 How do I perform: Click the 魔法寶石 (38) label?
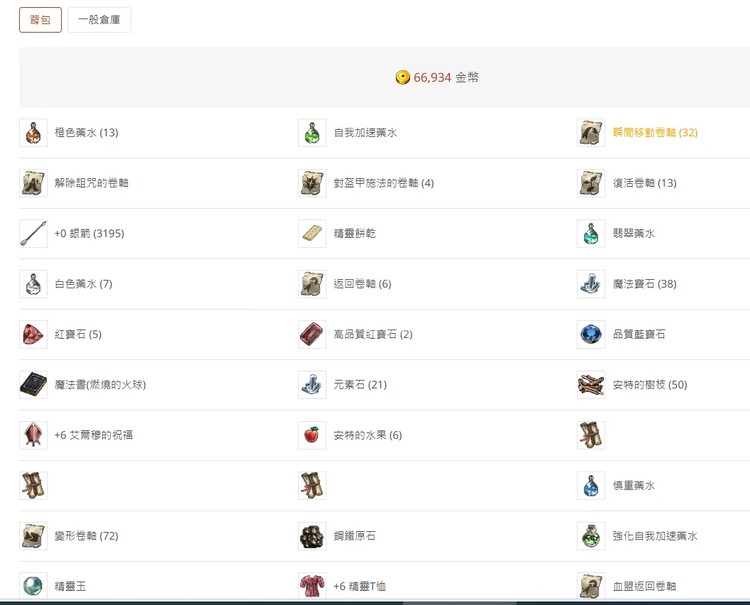[x=645, y=284]
